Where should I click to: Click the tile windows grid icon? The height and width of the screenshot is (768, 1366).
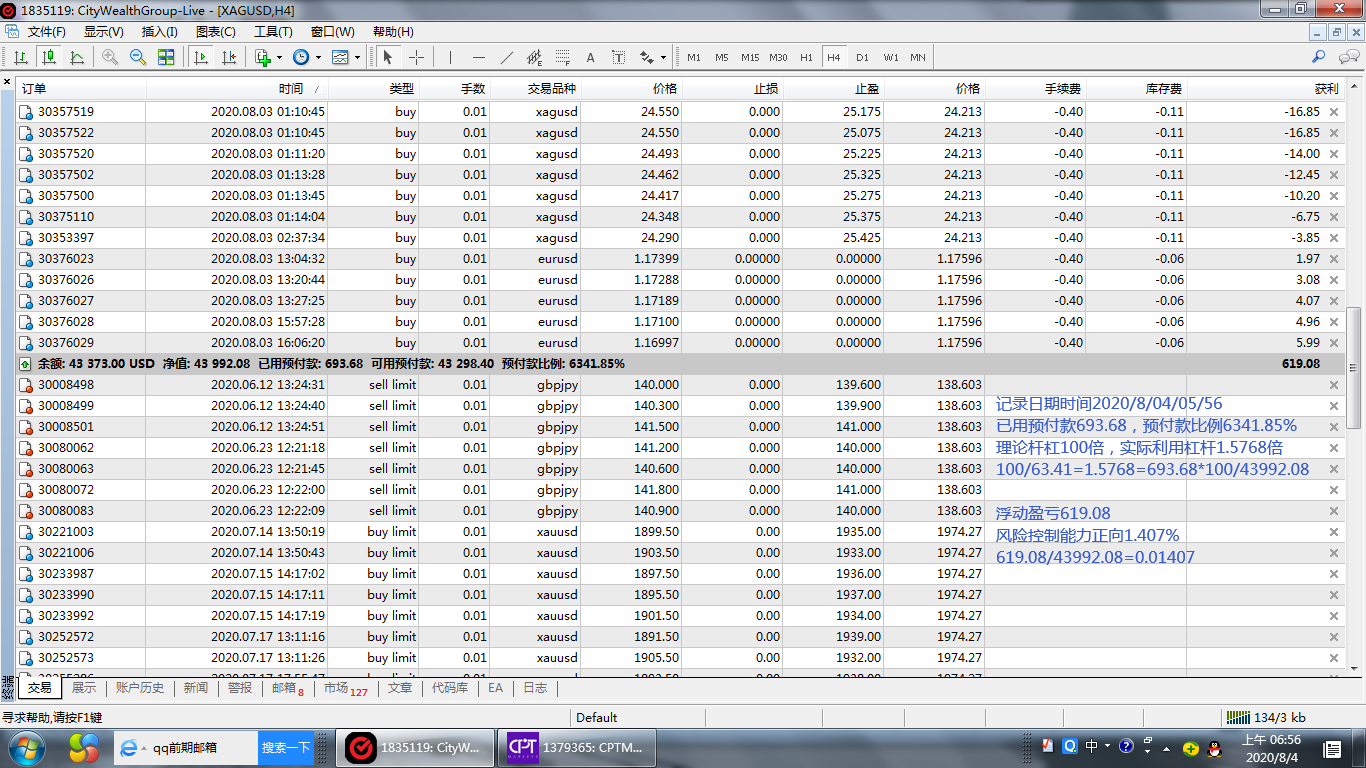[166, 57]
